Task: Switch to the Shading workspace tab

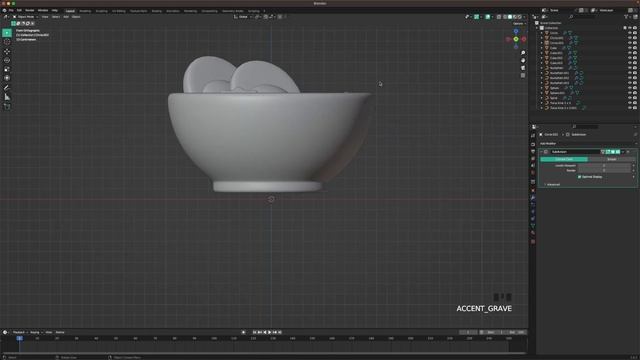Action: pyautogui.click(x=156, y=11)
